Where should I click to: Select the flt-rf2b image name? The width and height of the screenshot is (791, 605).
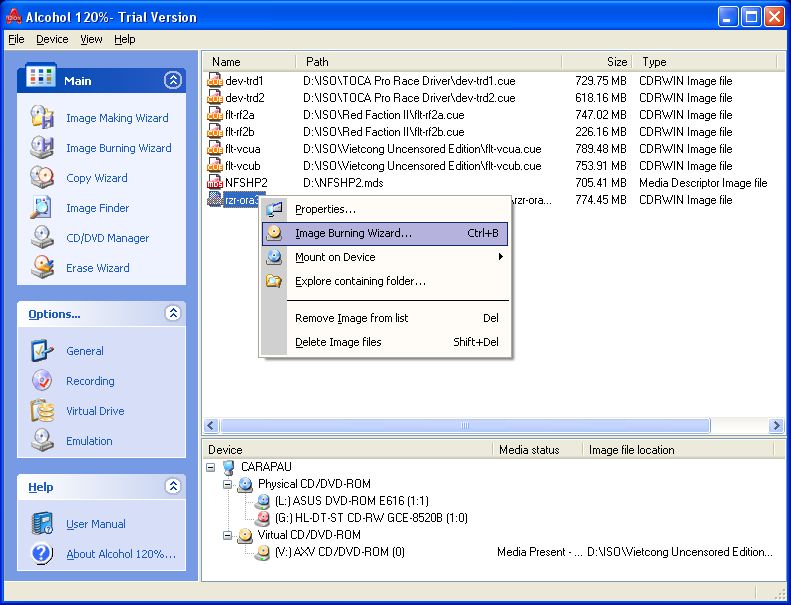[240, 132]
